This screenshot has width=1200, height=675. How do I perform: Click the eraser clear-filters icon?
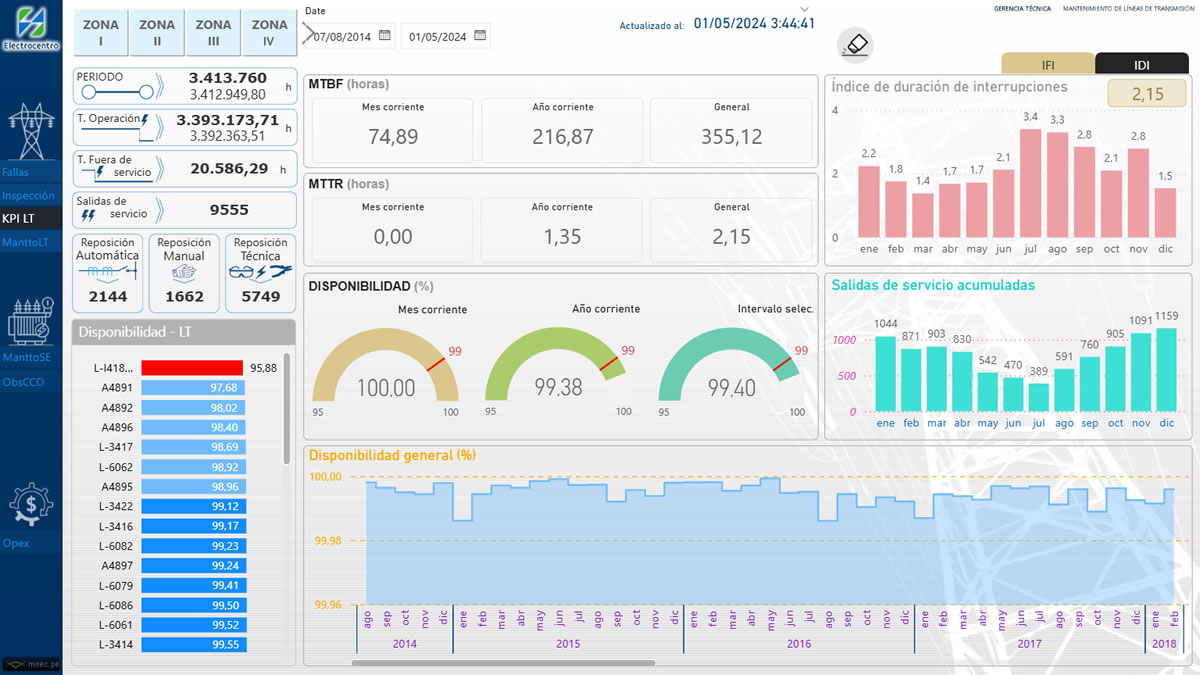pyautogui.click(x=856, y=45)
